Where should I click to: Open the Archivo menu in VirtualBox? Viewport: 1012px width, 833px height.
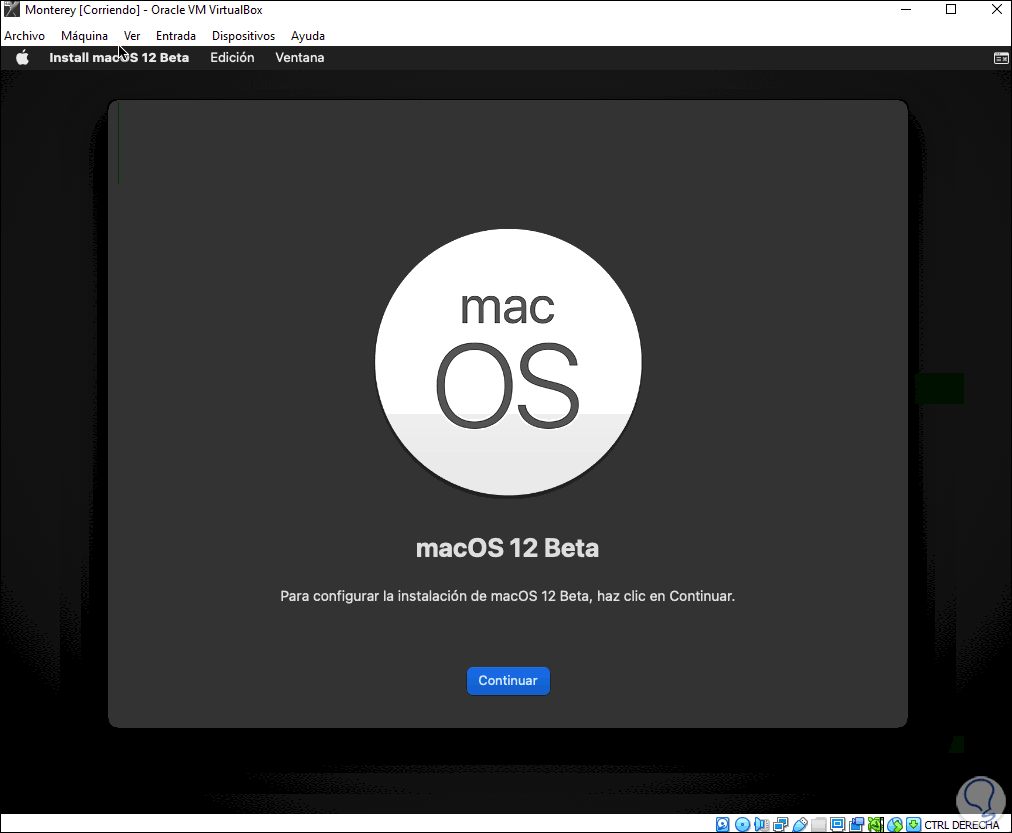tap(25, 36)
